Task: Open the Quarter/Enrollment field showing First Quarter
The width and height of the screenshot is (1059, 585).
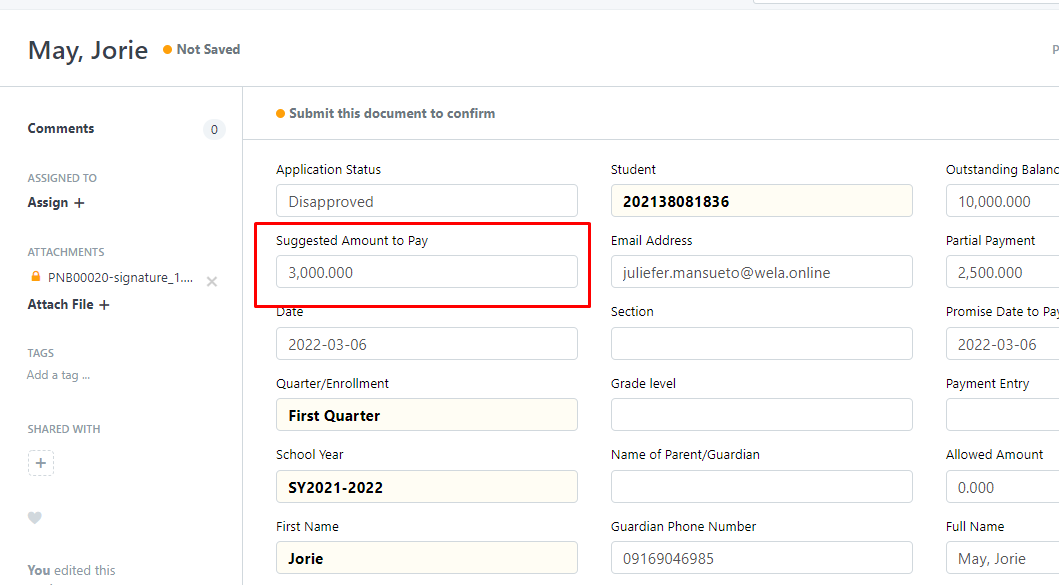Action: coord(427,415)
